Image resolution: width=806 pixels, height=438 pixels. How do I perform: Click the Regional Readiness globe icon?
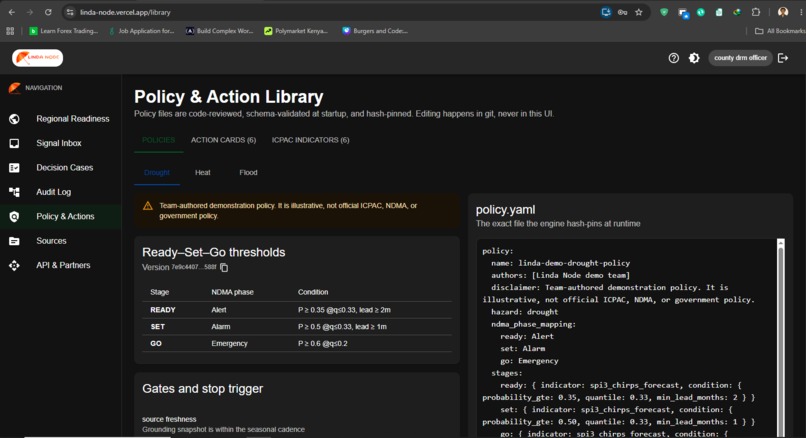coord(14,119)
